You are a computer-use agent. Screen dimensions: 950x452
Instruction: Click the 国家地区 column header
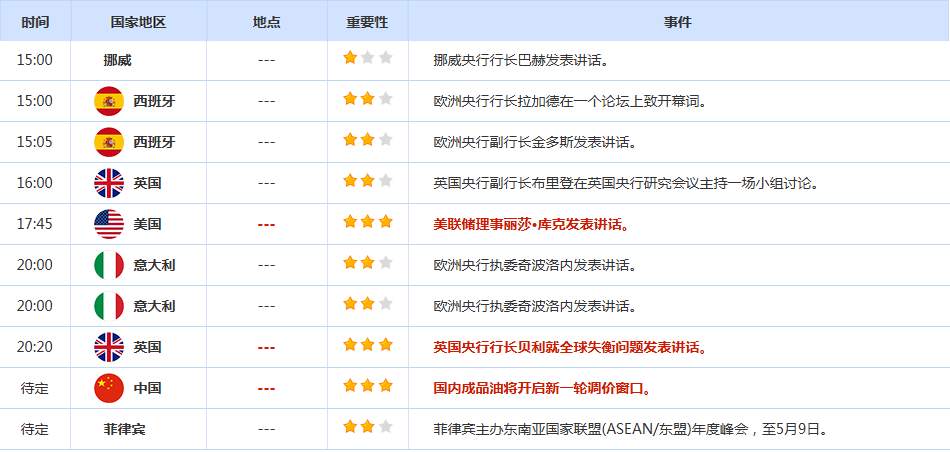(138, 22)
